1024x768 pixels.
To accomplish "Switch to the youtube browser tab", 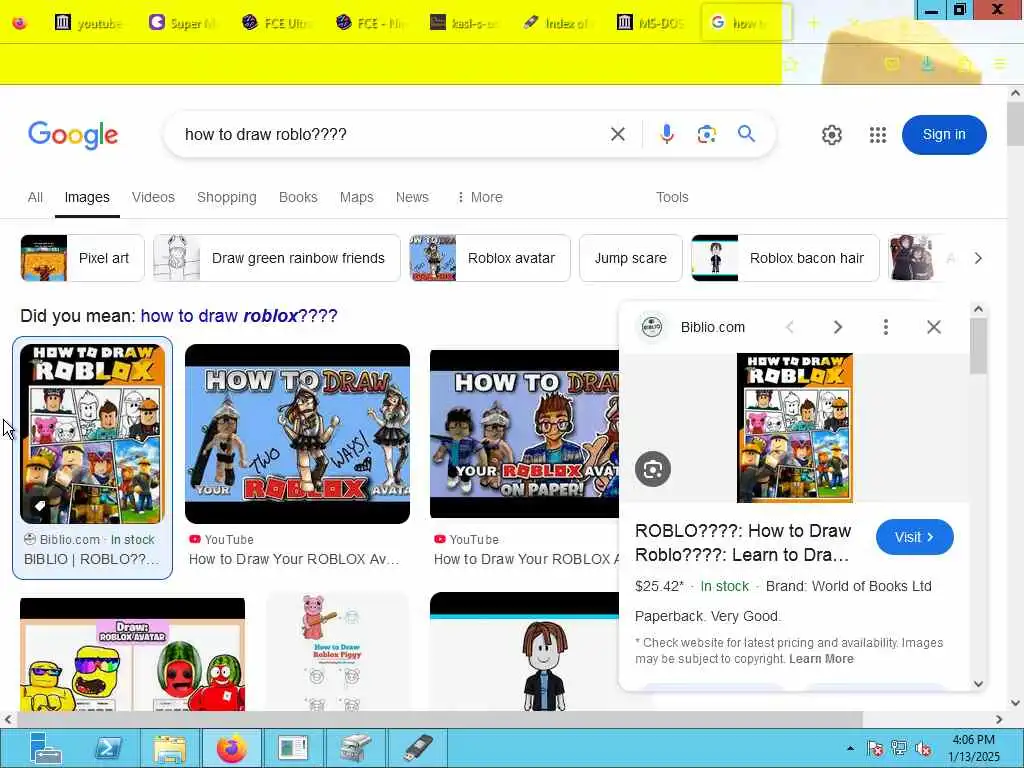I will [89, 23].
